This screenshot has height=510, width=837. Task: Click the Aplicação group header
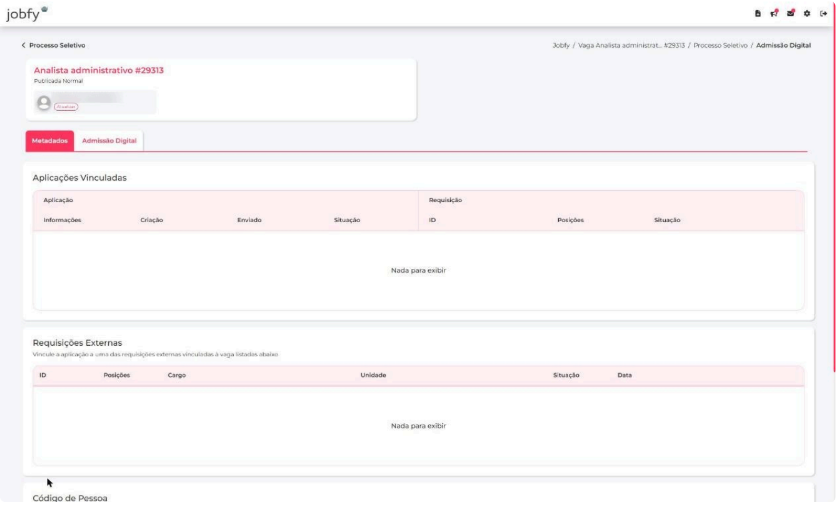coord(58,200)
